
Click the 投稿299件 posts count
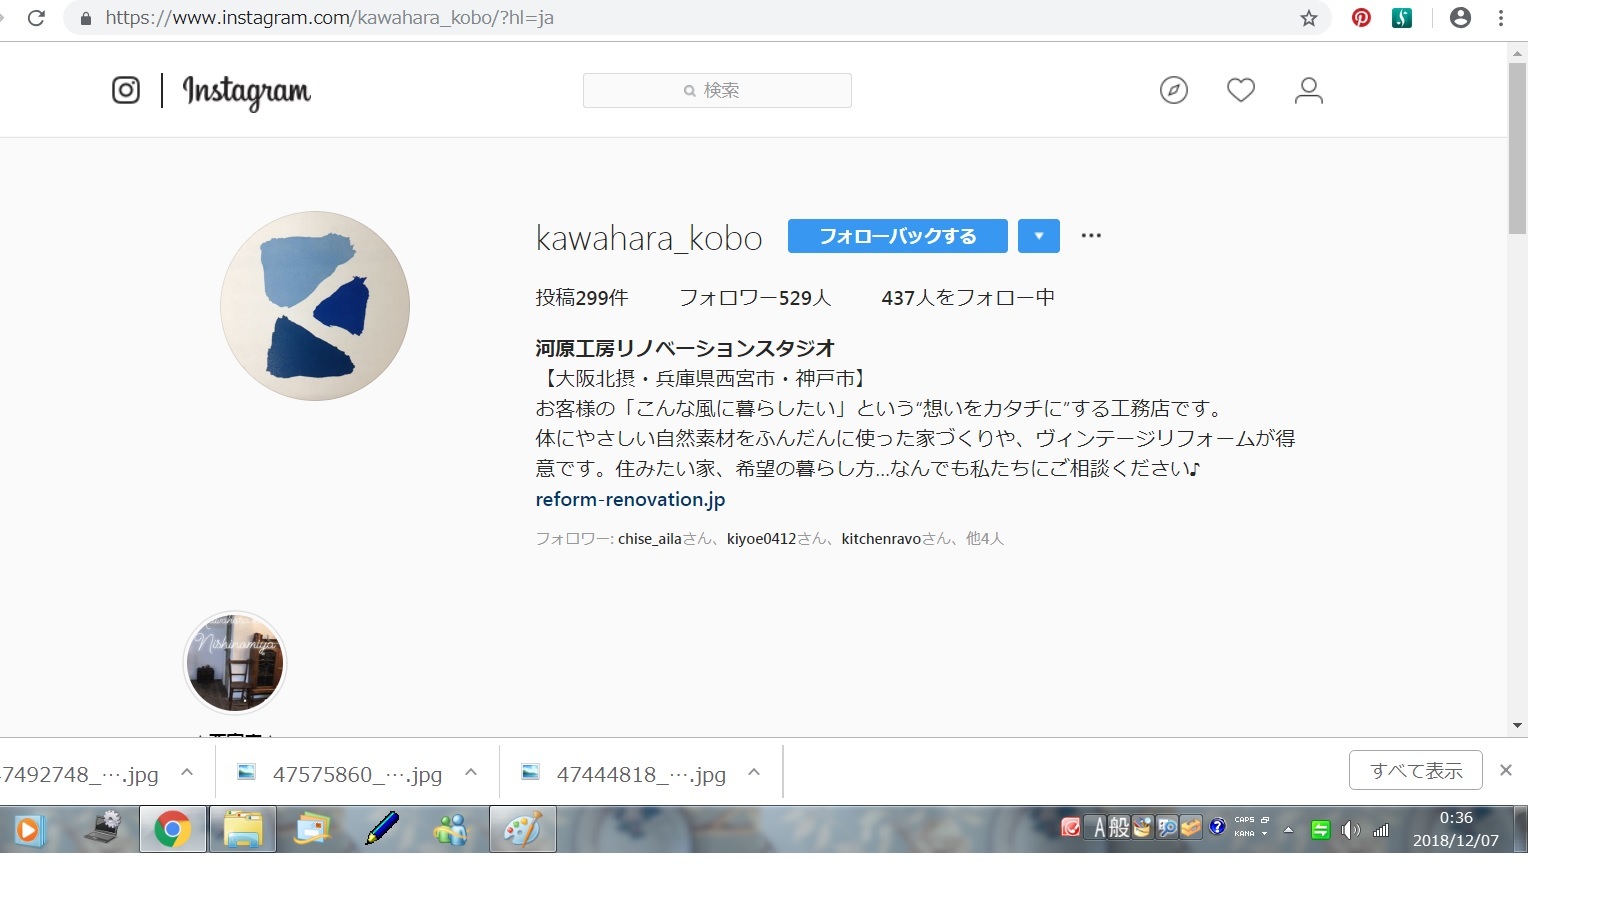pos(582,298)
